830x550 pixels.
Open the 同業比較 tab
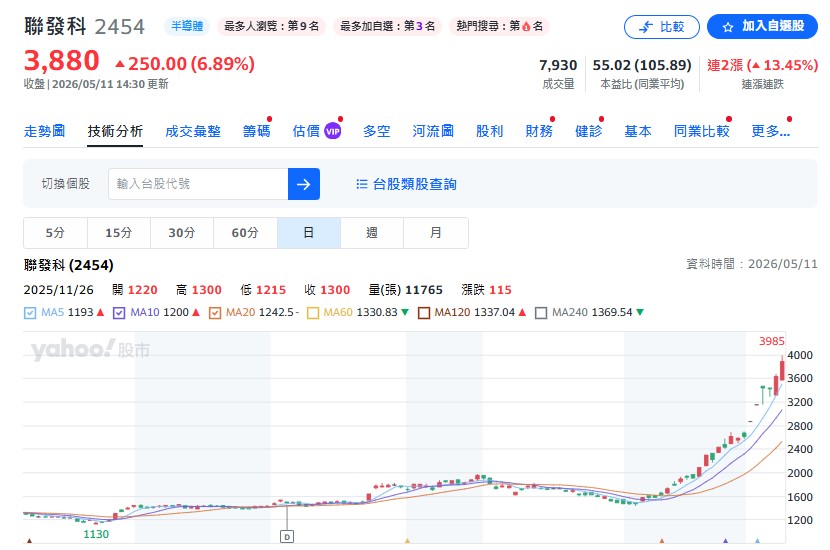(701, 131)
